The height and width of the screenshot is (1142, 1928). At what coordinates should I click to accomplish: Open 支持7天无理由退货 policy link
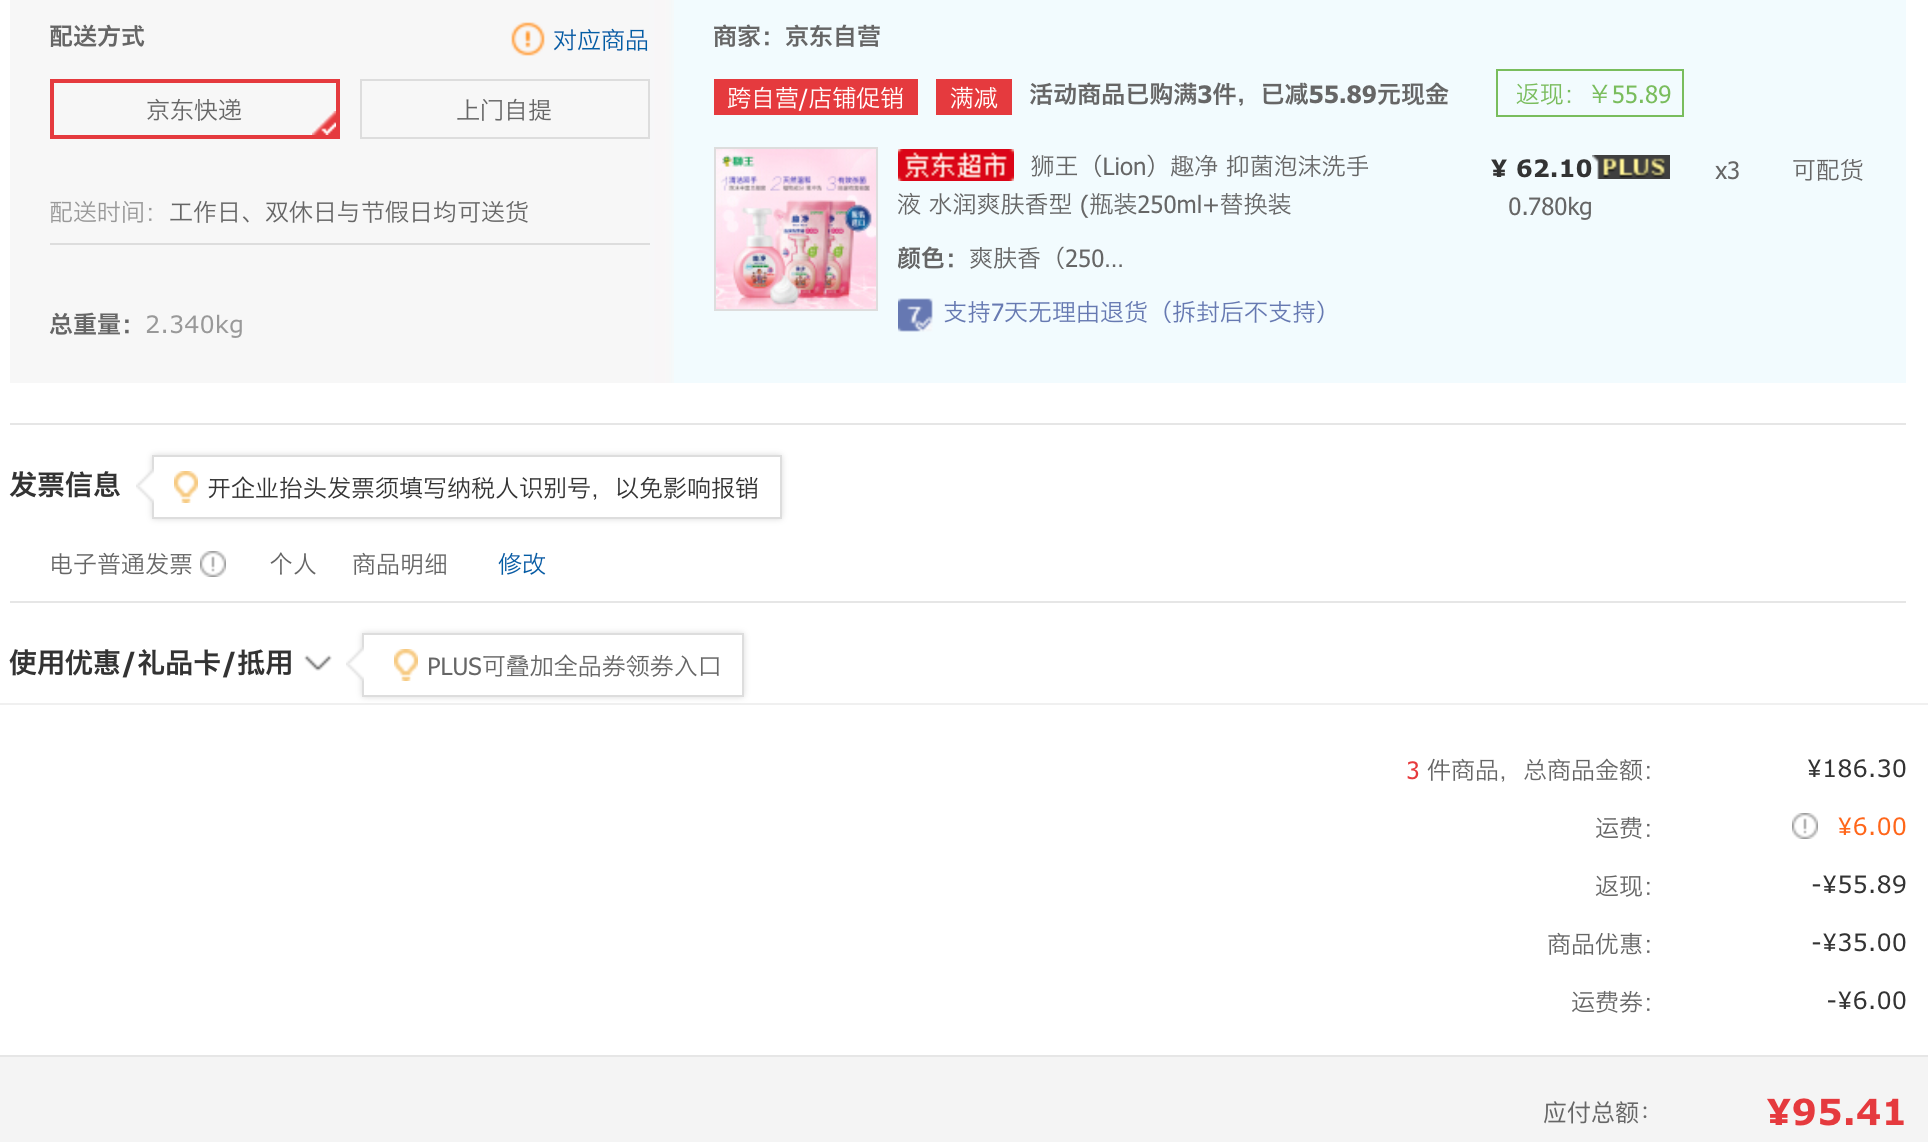point(1135,312)
